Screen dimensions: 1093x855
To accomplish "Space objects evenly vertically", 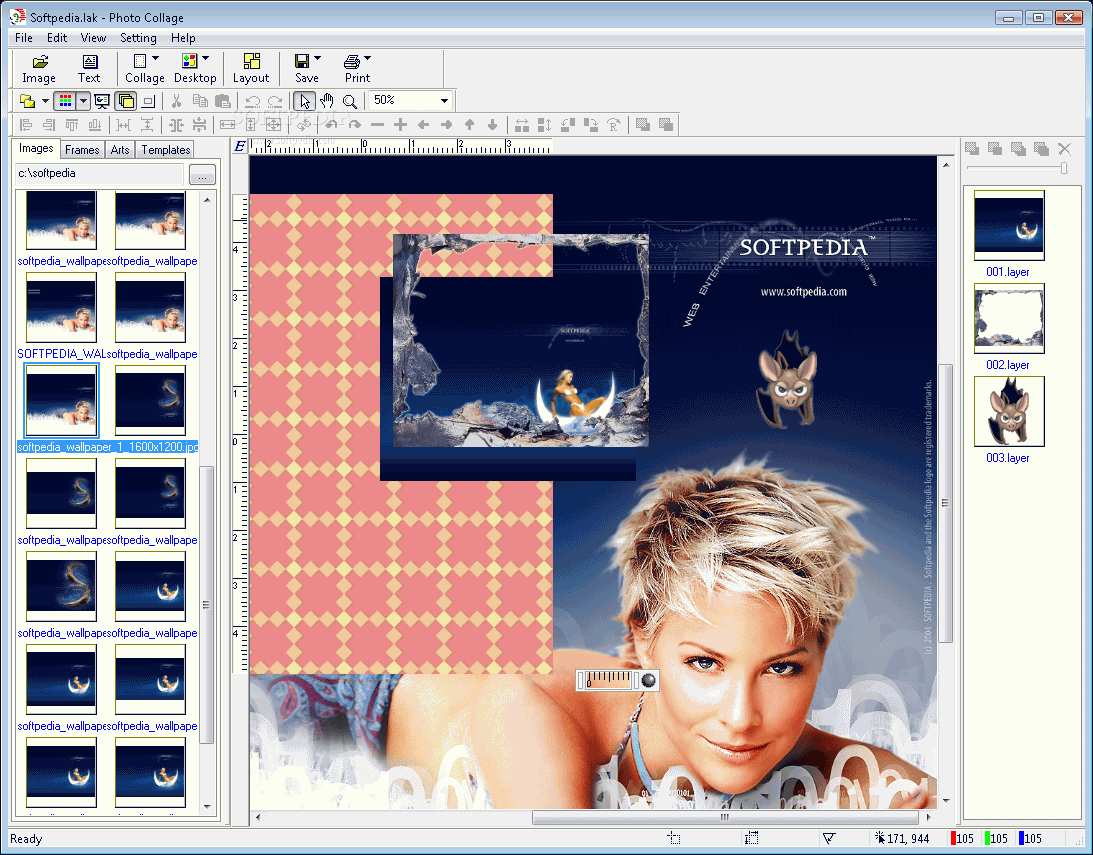I will click(x=146, y=125).
